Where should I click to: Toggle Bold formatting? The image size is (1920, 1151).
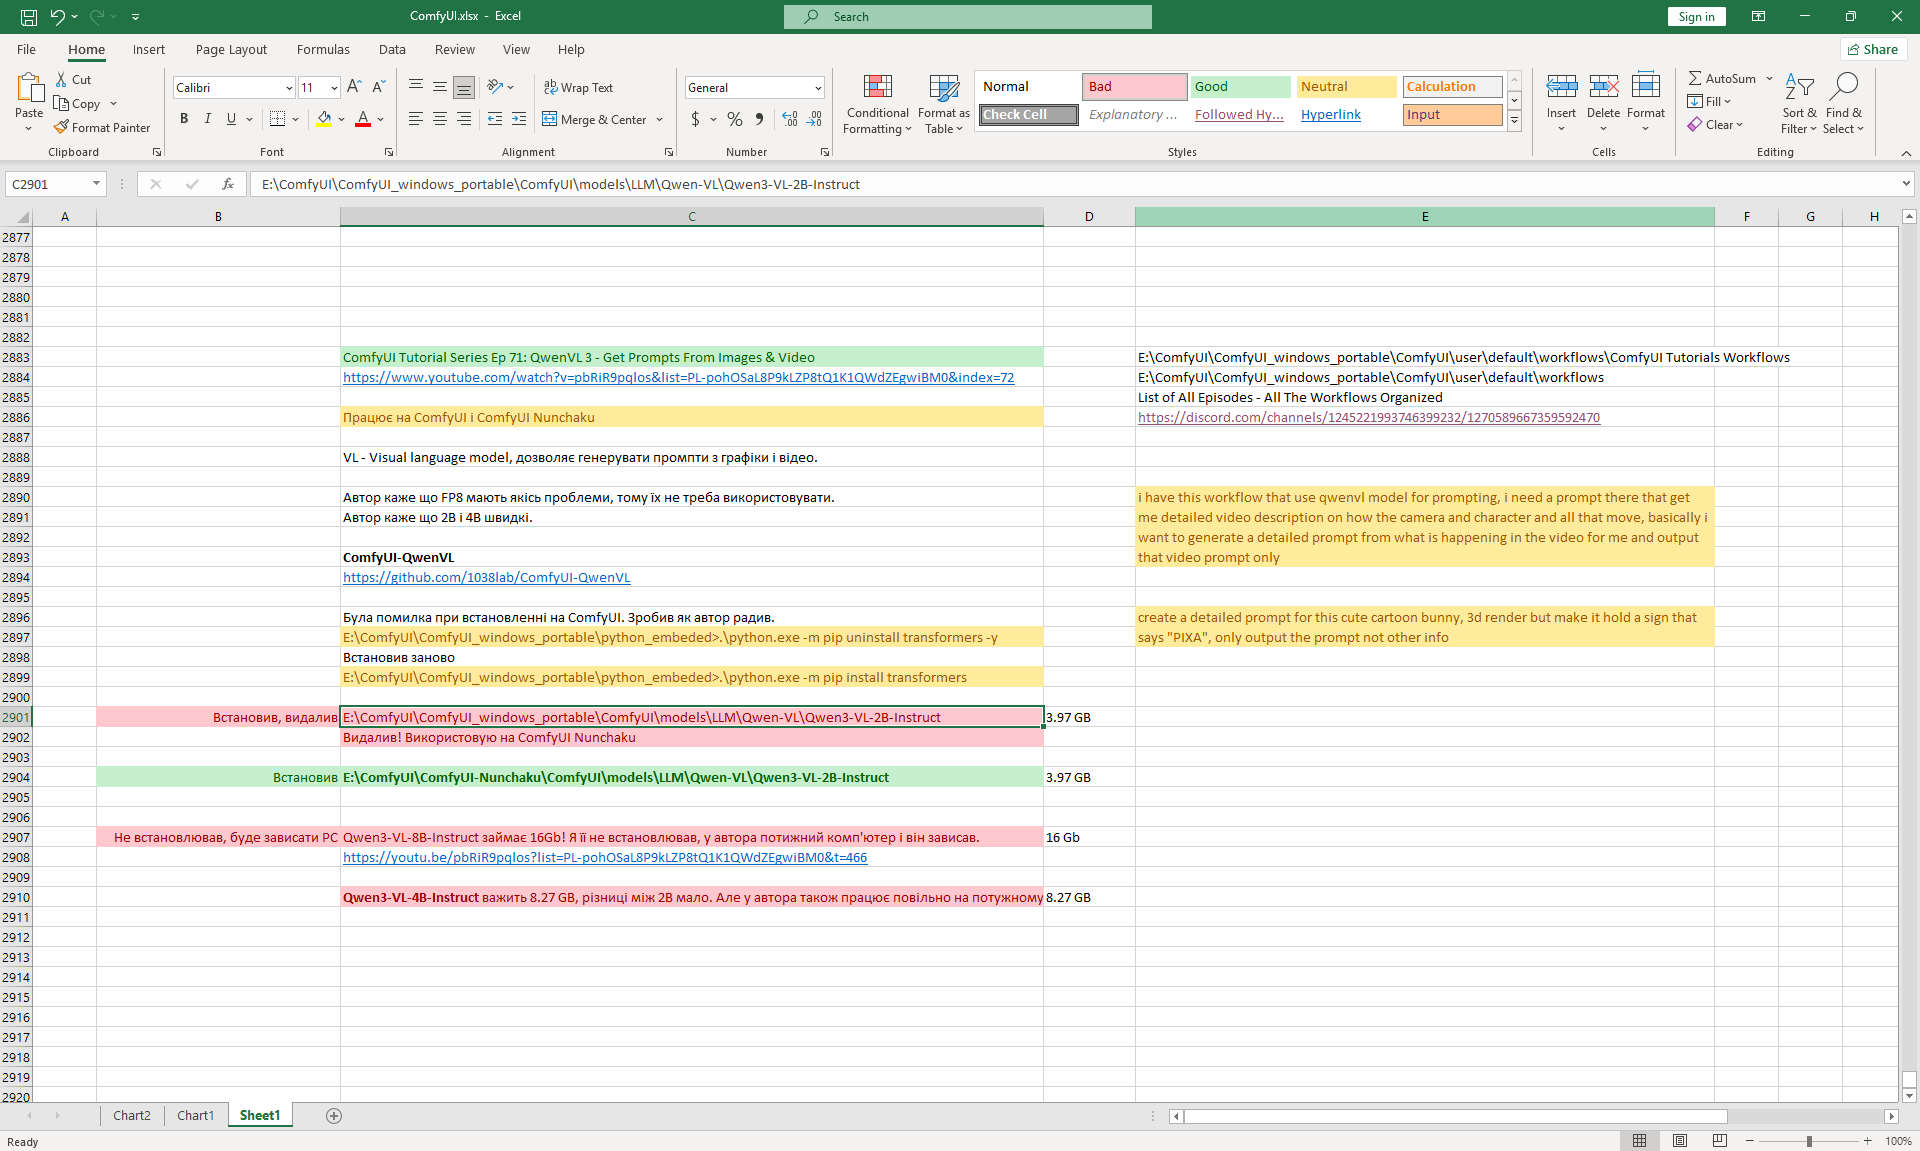[x=184, y=119]
